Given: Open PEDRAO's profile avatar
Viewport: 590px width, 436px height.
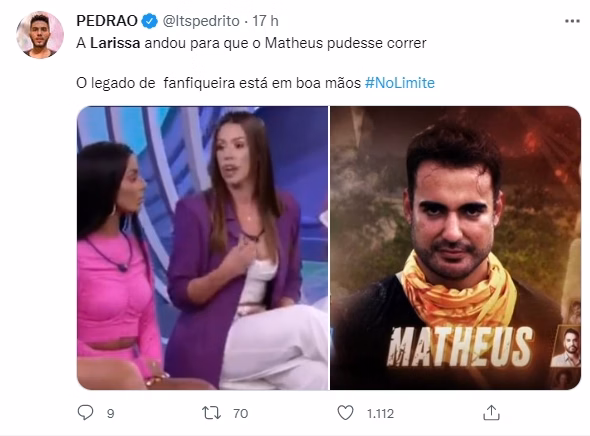Looking at the screenshot, I should tap(40, 35).
